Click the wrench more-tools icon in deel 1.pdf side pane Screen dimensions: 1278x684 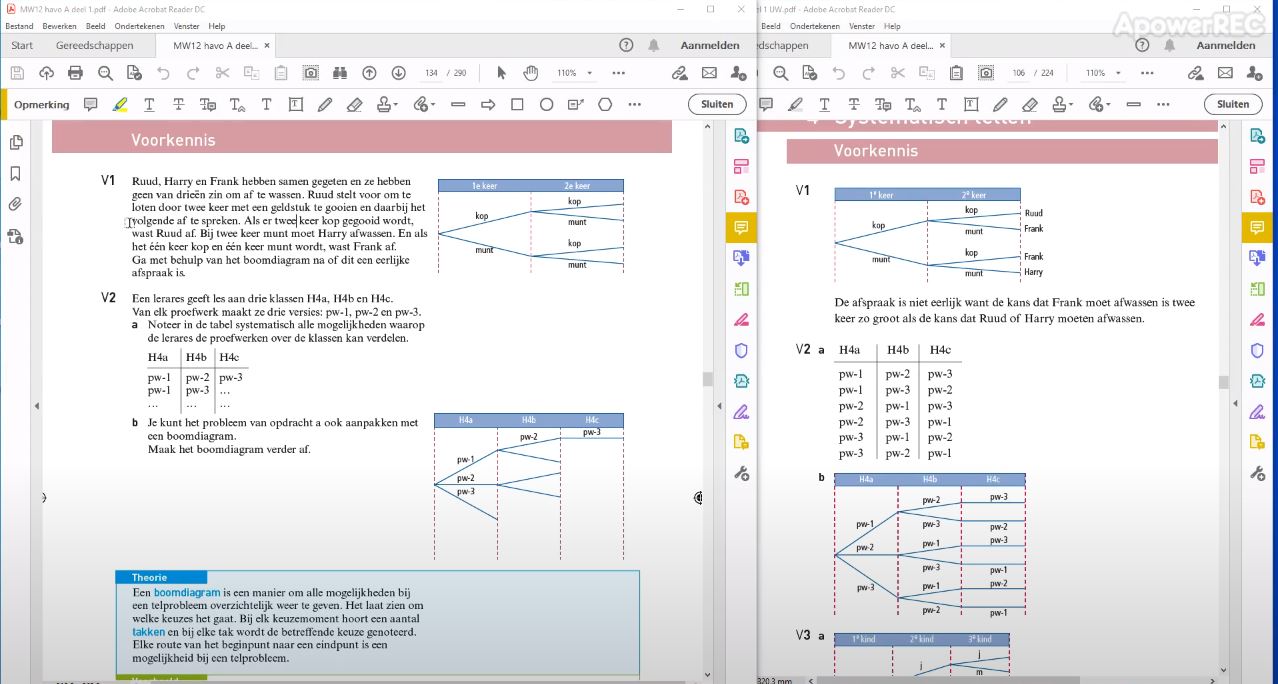coord(741,473)
